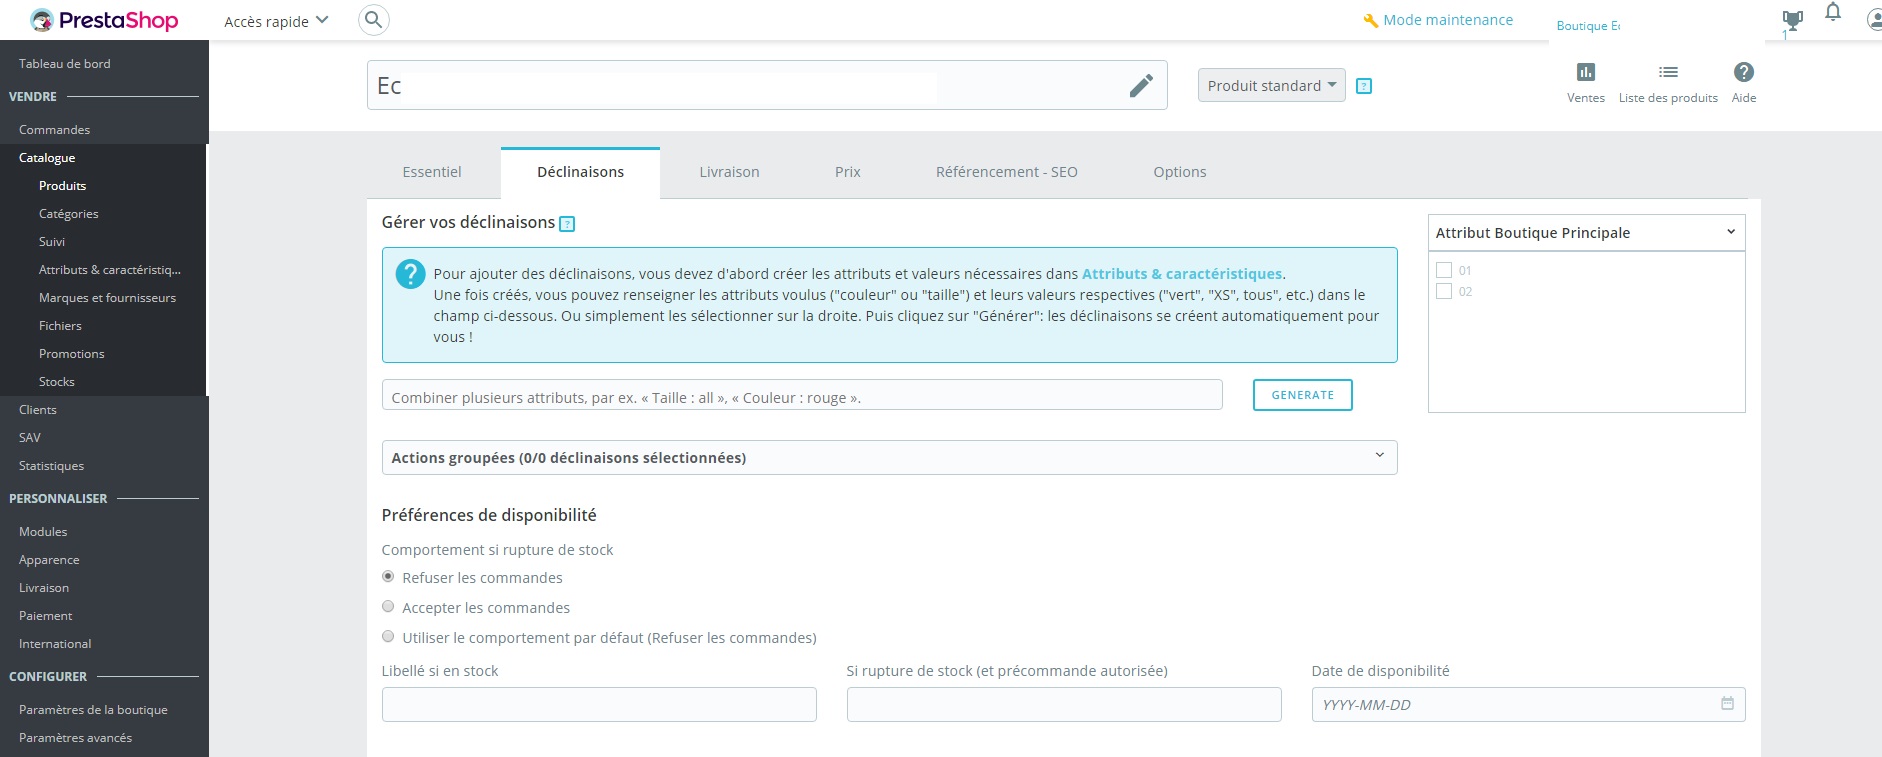The image size is (1882, 757).
Task: Click the GENERATE button
Action: point(1302,395)
